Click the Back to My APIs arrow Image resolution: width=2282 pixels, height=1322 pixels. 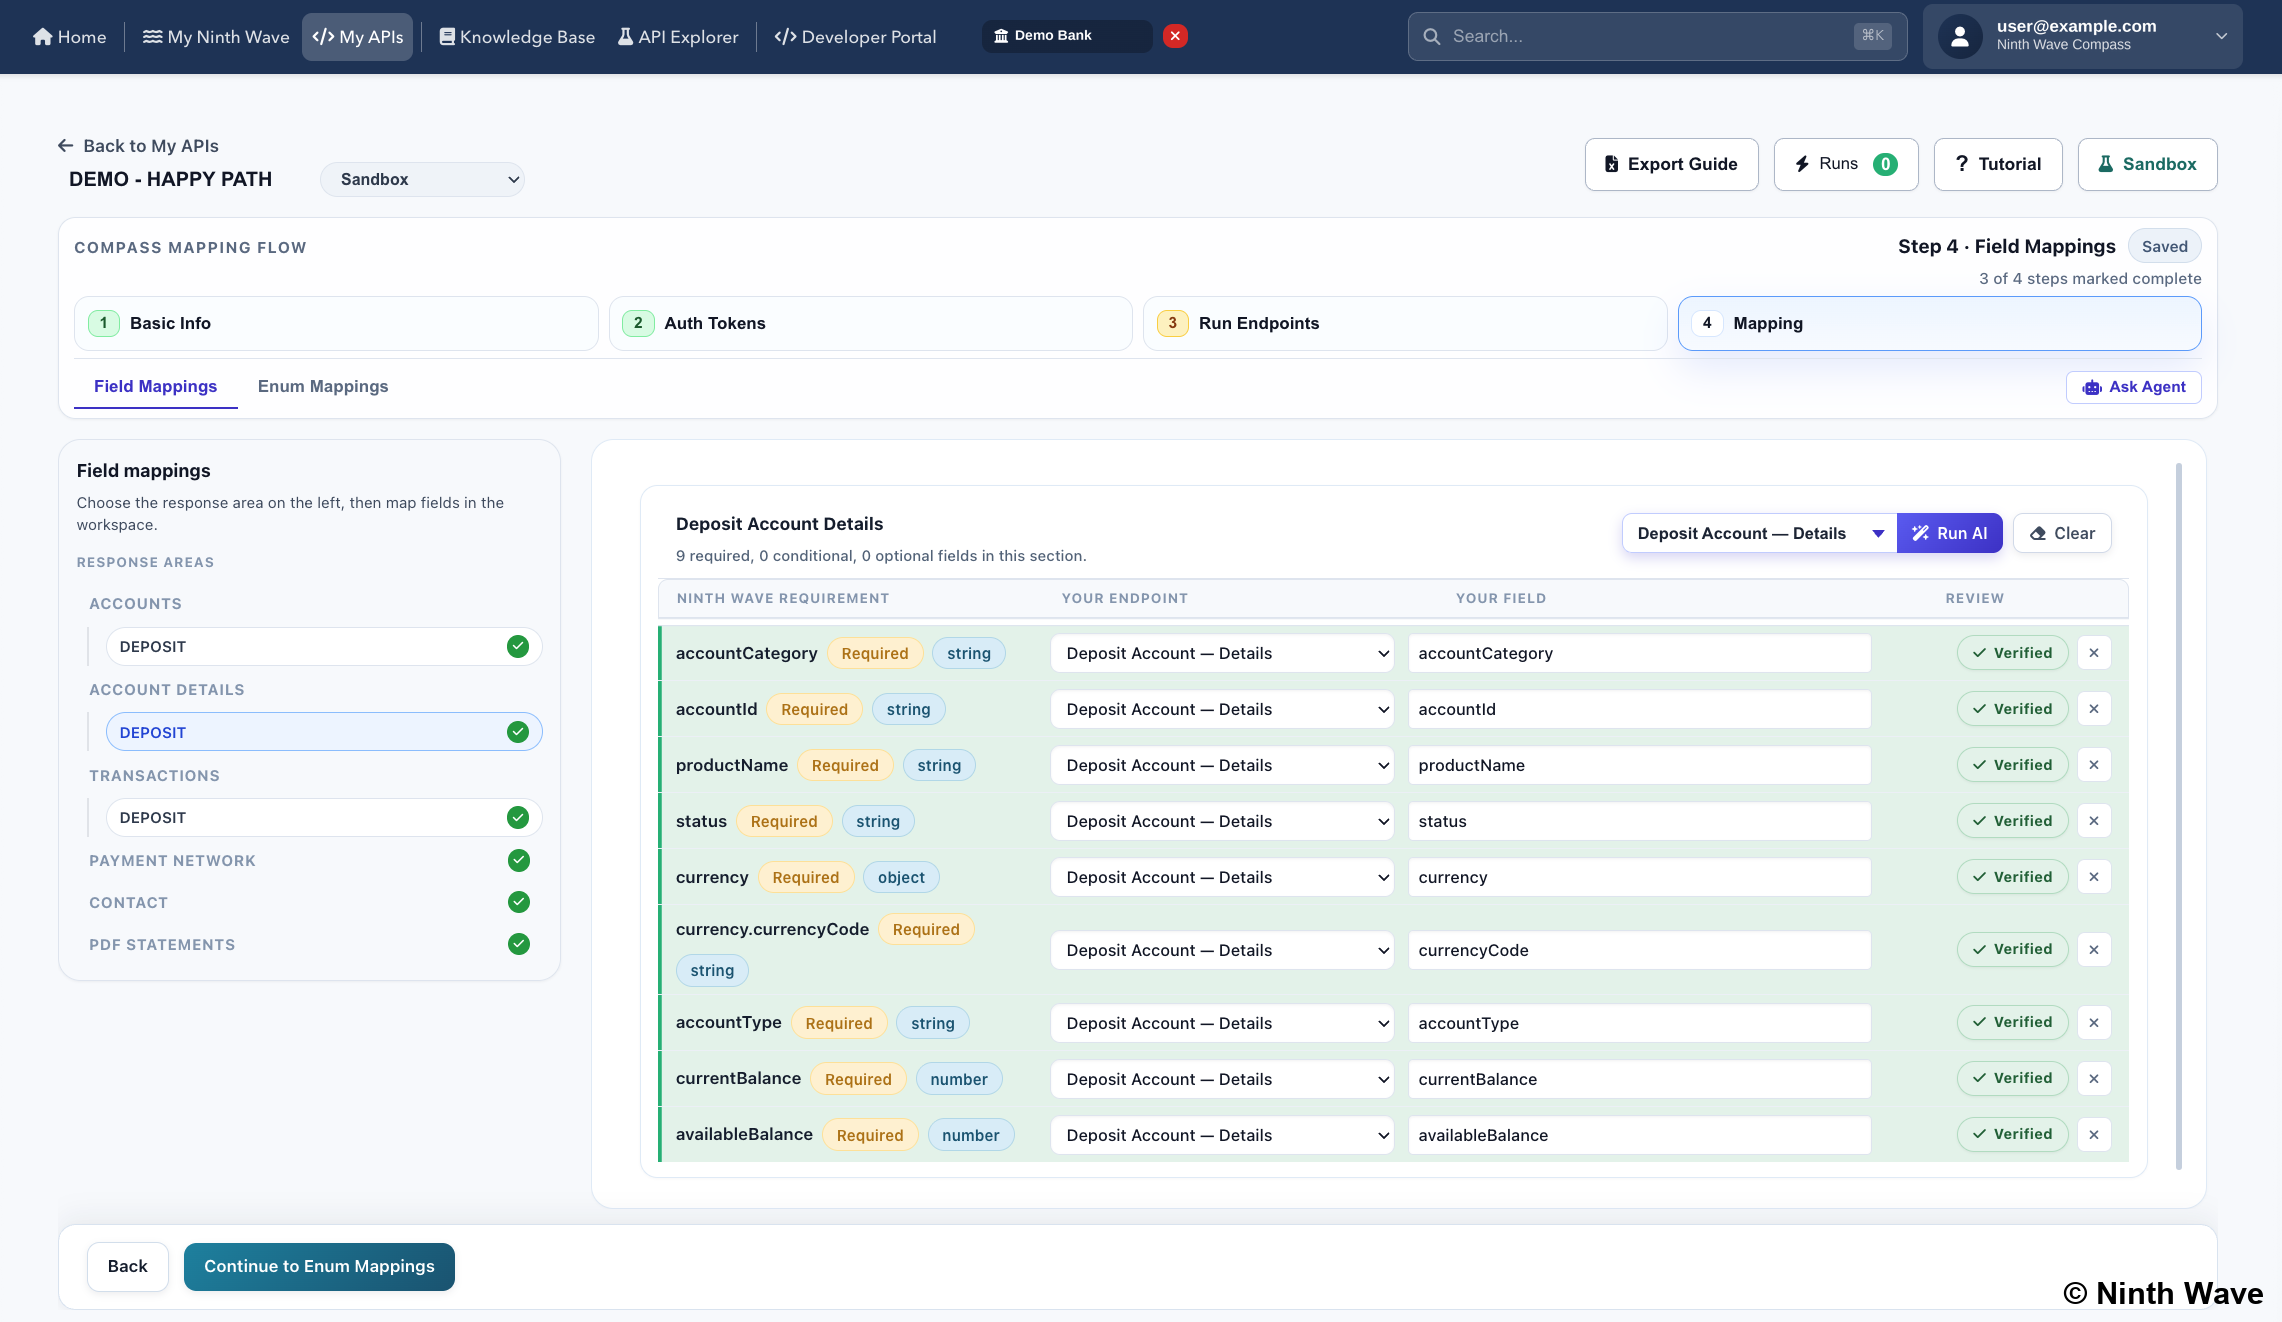pyautogui.click(x=66, y=146)
